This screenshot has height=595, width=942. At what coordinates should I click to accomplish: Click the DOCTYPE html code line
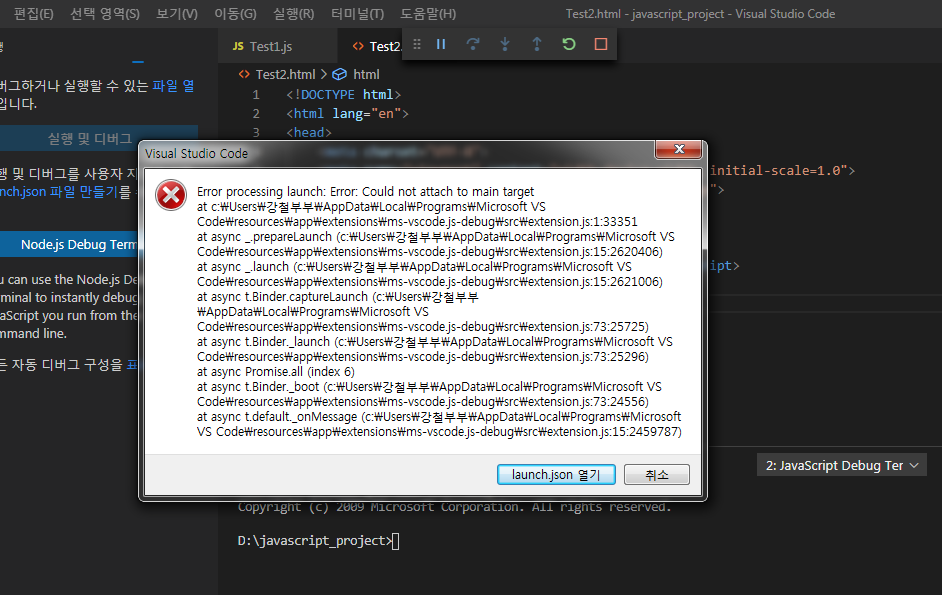pos(344,94)
